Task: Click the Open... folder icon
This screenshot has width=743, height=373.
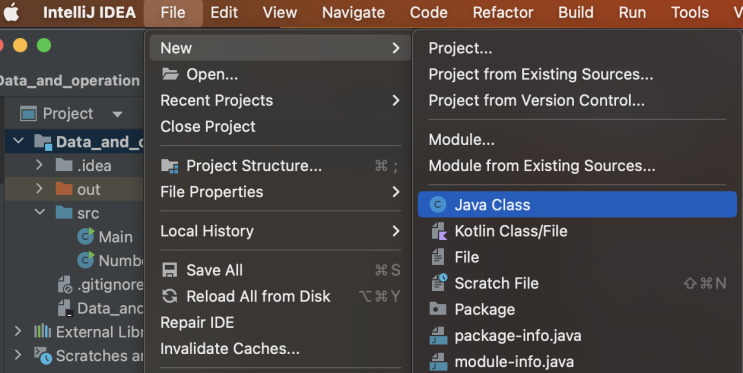Action: 170,74
